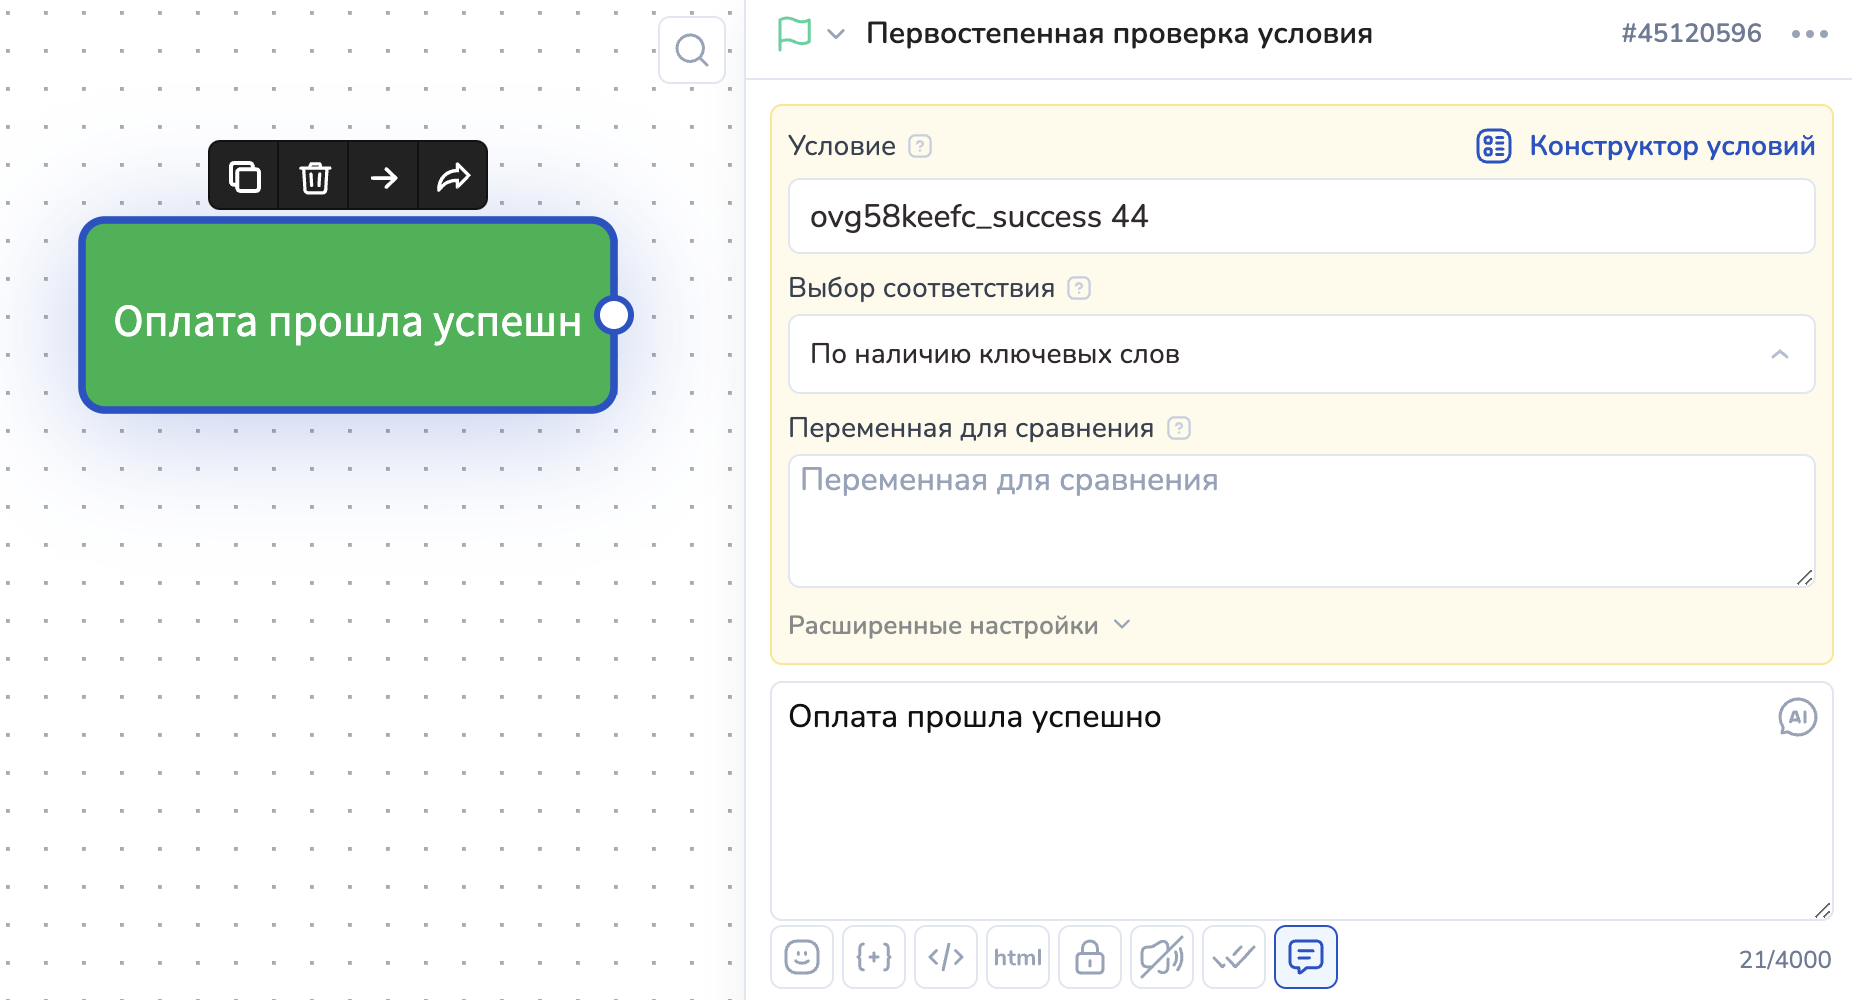Viewport: 1852px width, 1000px height.
Task: Click the curved share arrow icon
Action: (x=453, y=177)
